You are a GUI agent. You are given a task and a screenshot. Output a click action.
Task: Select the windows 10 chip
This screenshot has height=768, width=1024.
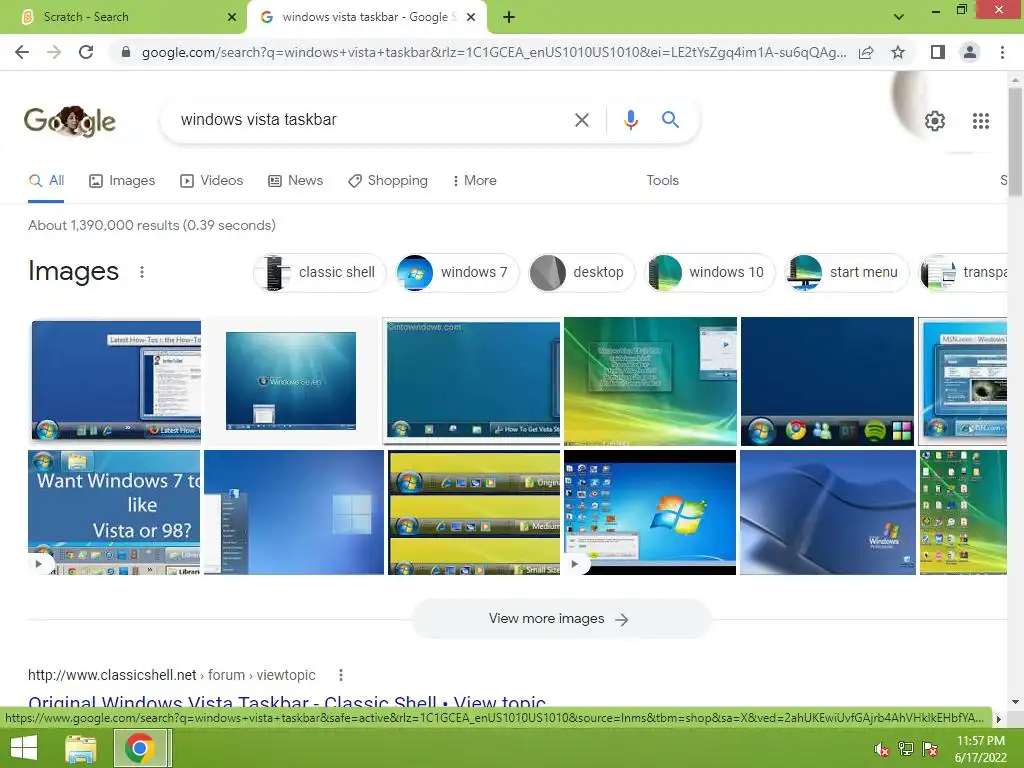coord(709,272)
